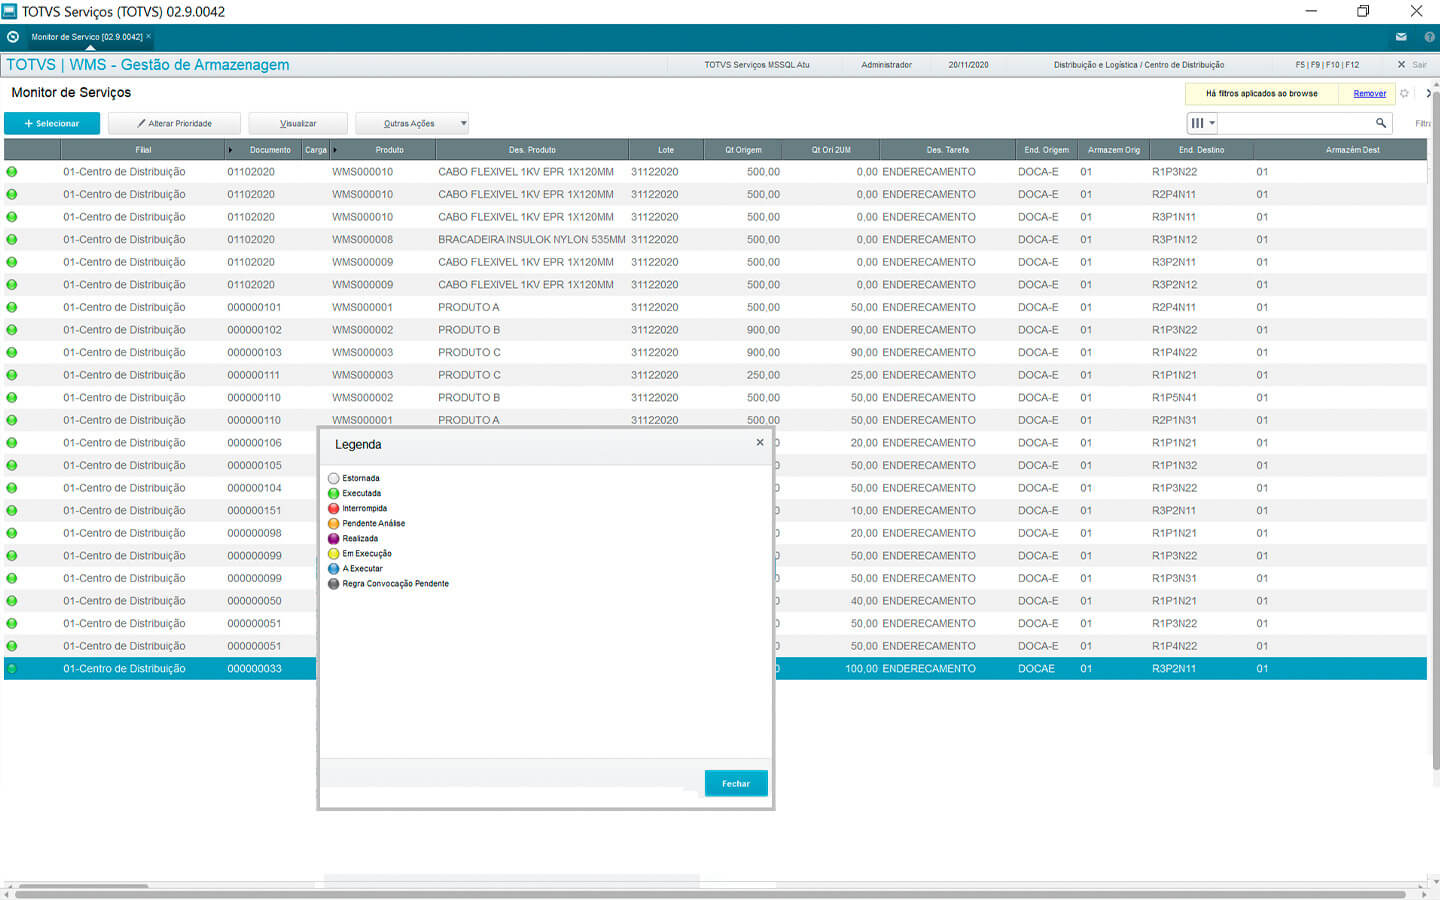1440x900 pixels.
Task: Click the Remover filter link
Action: click(1369, 93)
